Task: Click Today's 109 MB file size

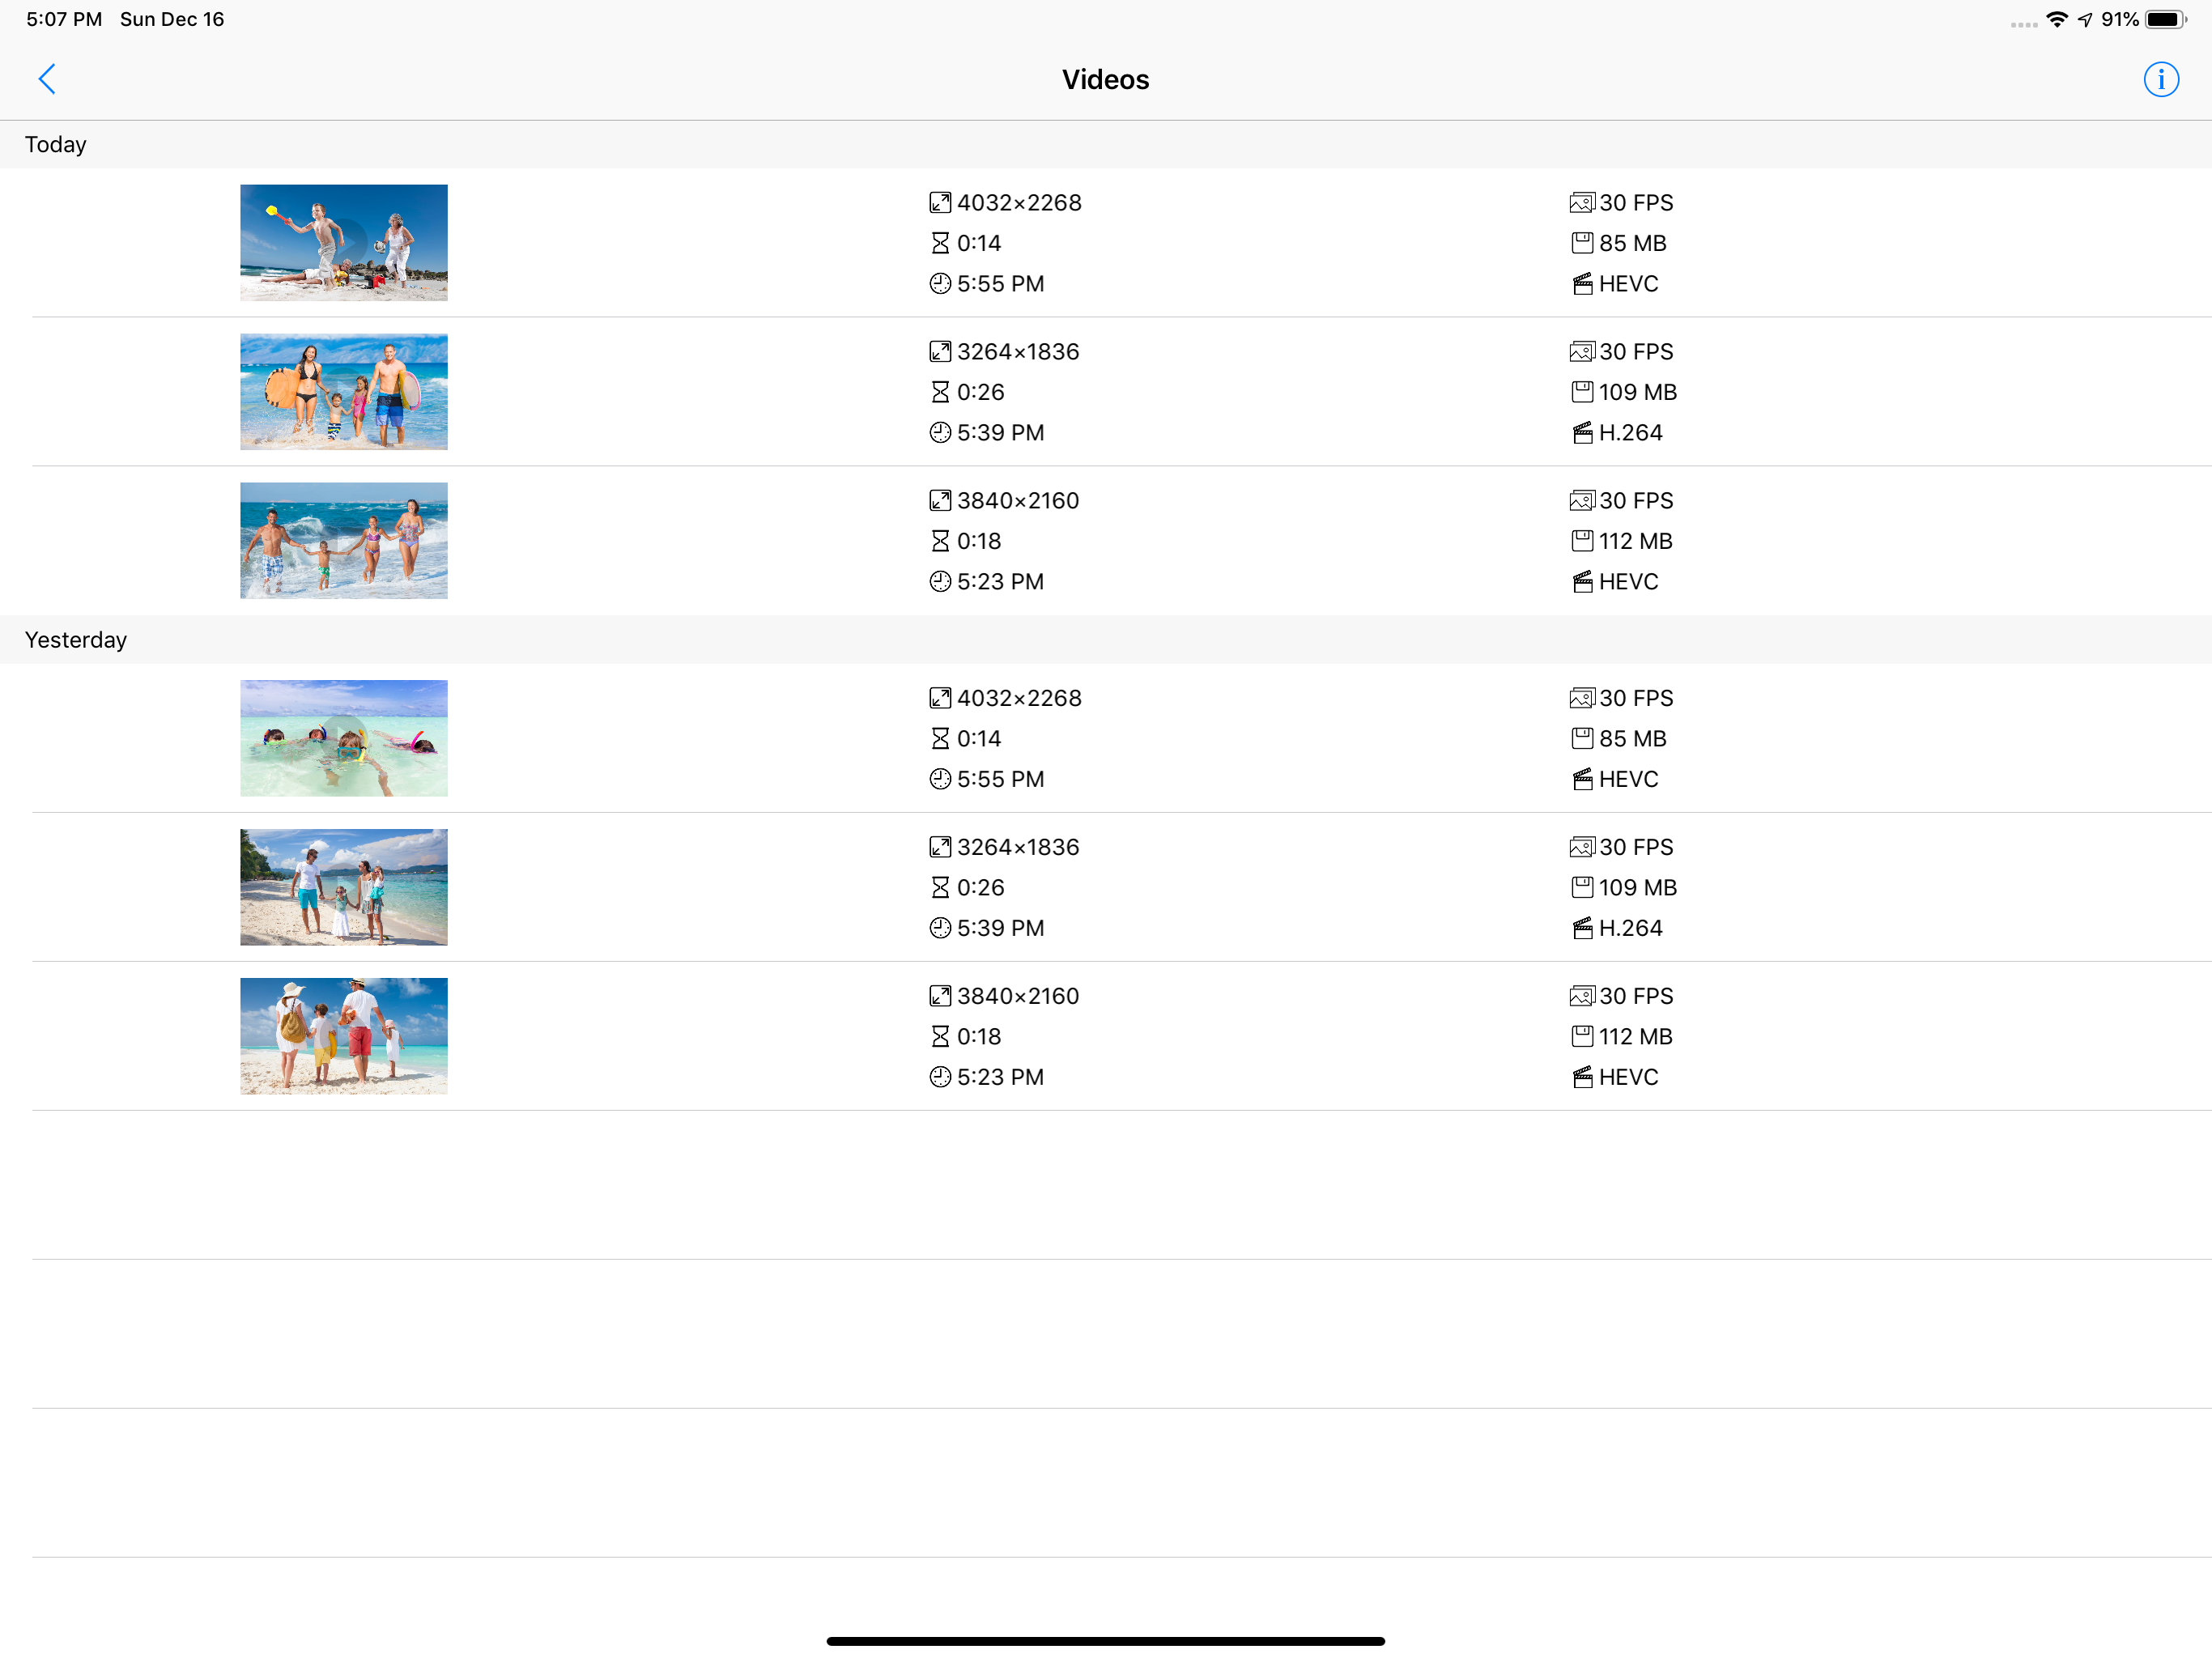Action: [1637, 392]
